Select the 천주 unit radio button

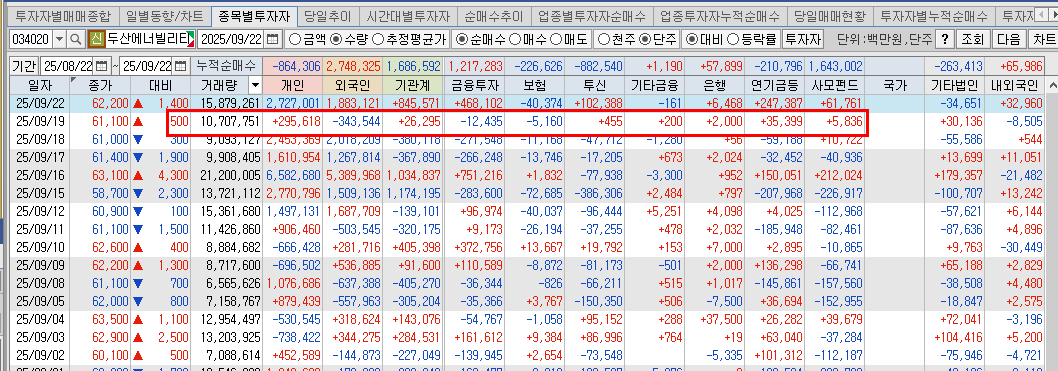(x=604, y=40)
